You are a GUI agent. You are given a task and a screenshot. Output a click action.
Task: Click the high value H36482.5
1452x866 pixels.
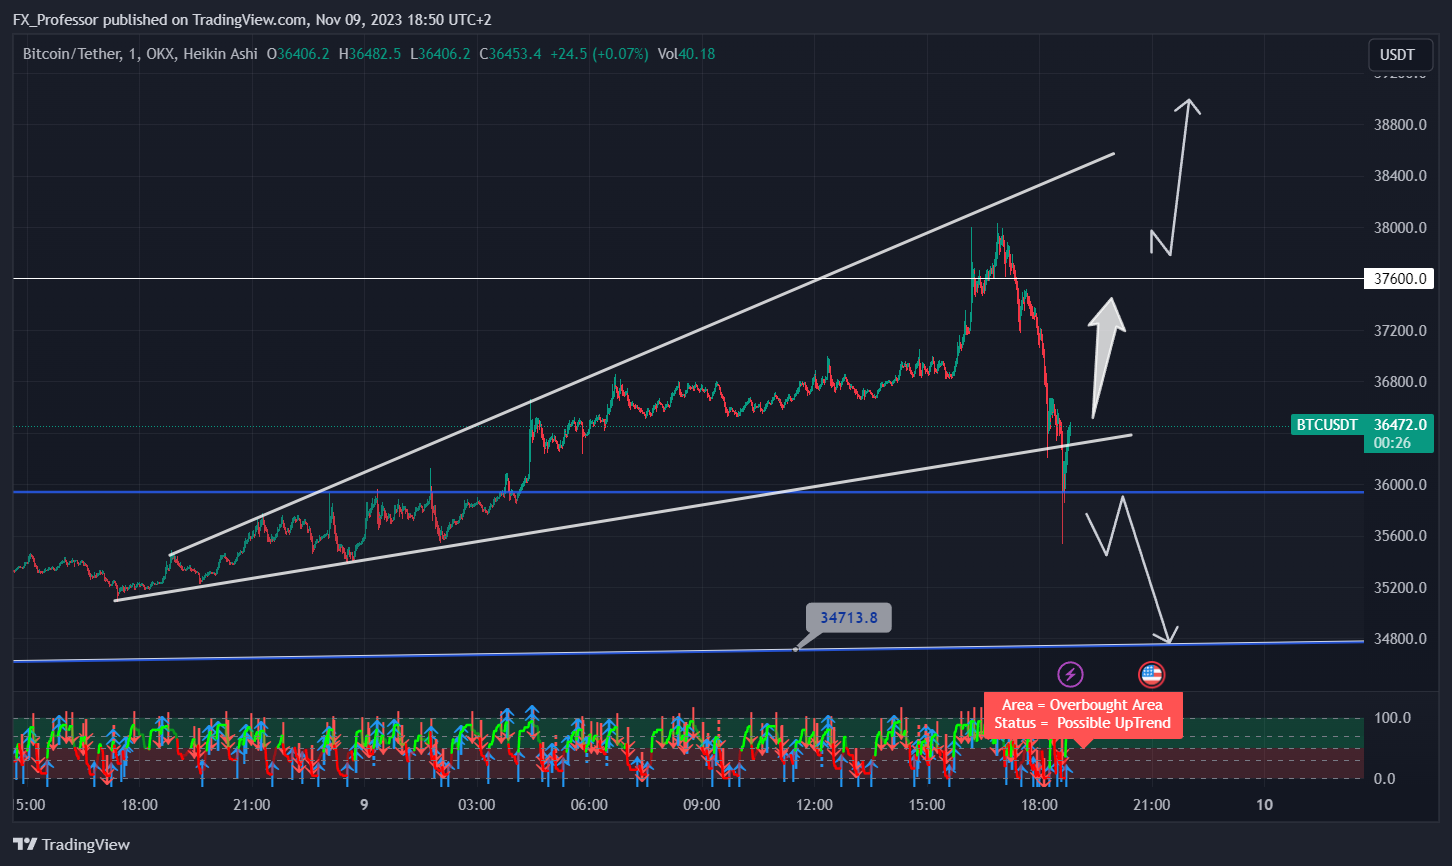point(370,53)
